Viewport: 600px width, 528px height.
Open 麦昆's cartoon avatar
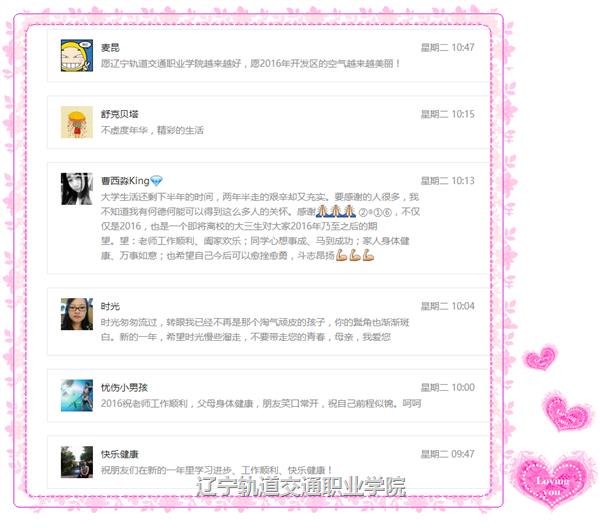77,55
